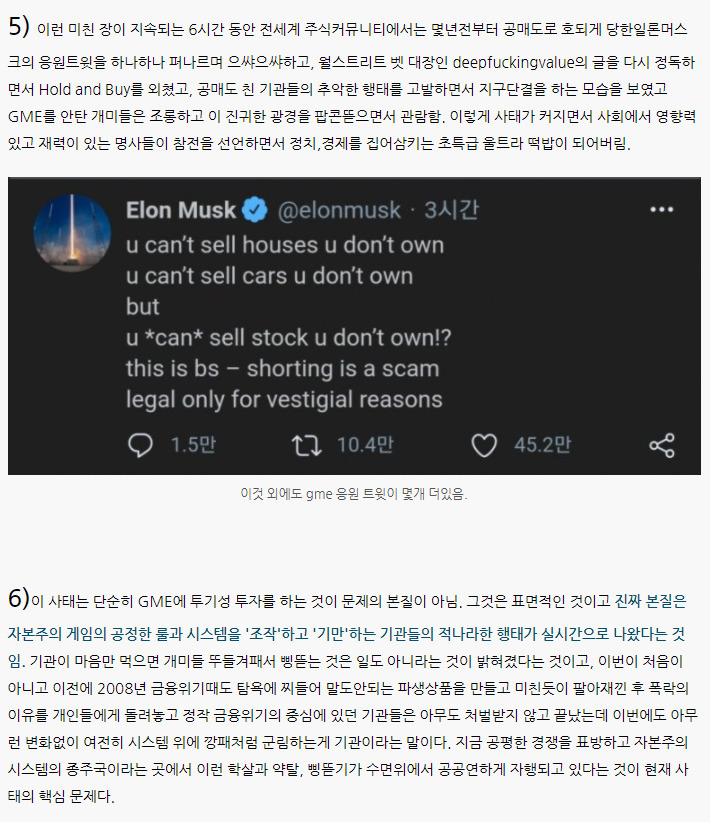710x822 pixels.
Task: Click the tweet line 'u *can* sell stock'
Action: pyautogui.click(x=288, y=337)
